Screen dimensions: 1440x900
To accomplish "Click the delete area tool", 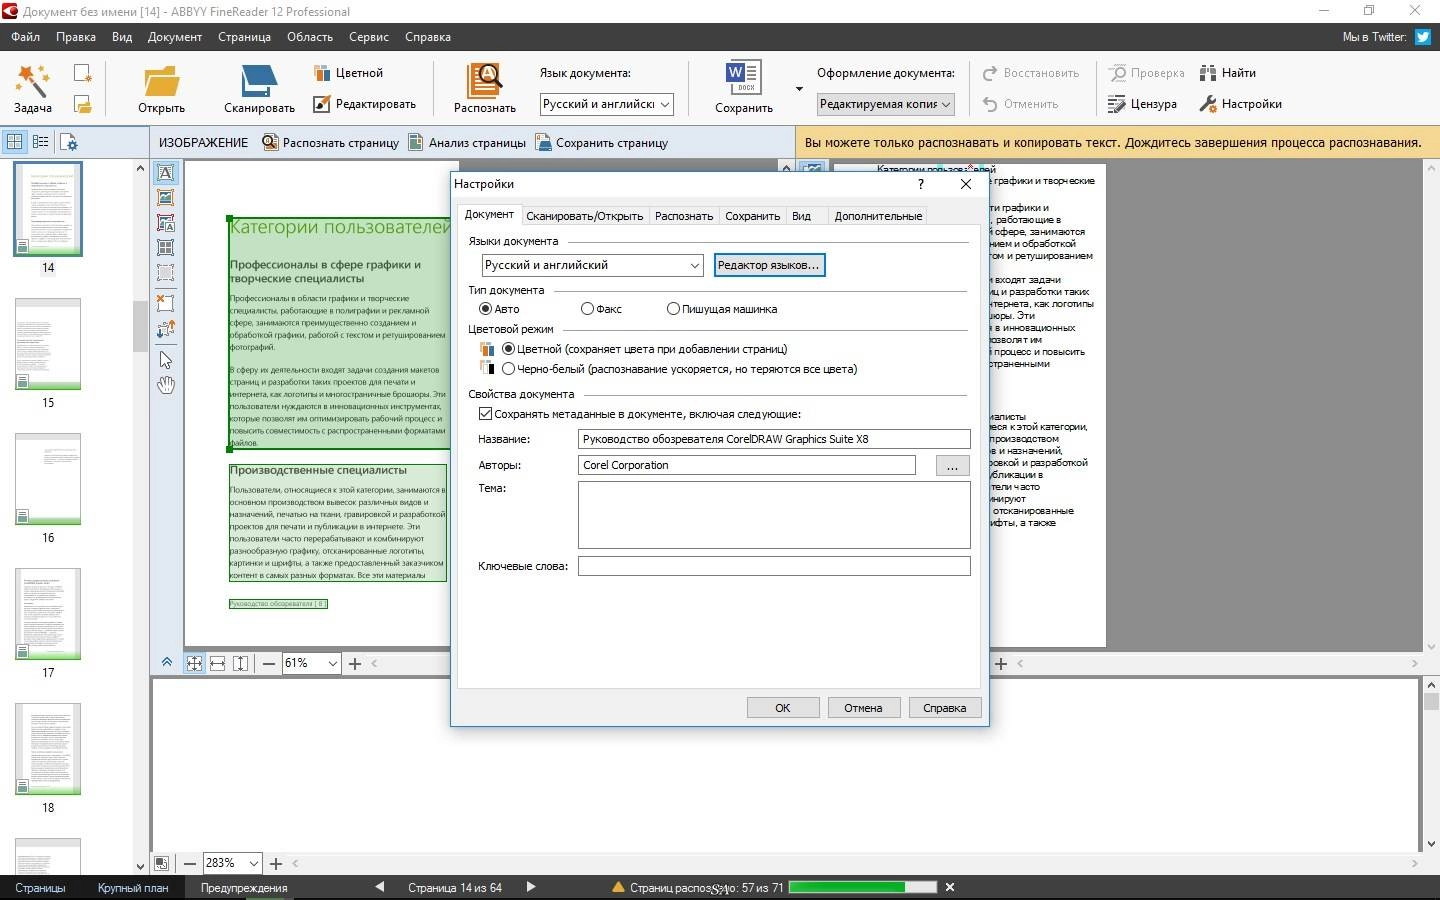I will (166, 302).
